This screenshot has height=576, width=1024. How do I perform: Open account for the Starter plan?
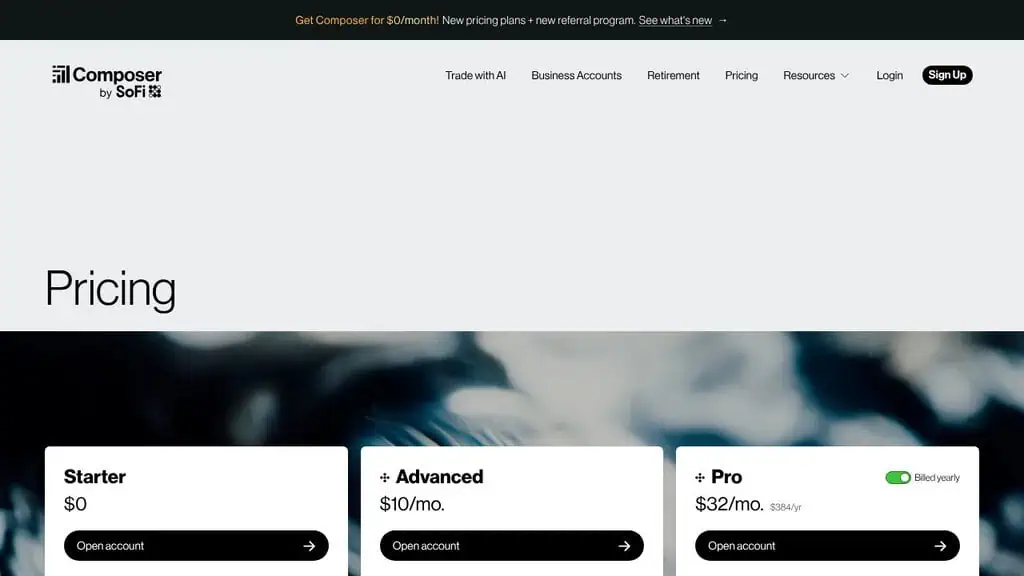pyautogui.click(x=196, y=545)
